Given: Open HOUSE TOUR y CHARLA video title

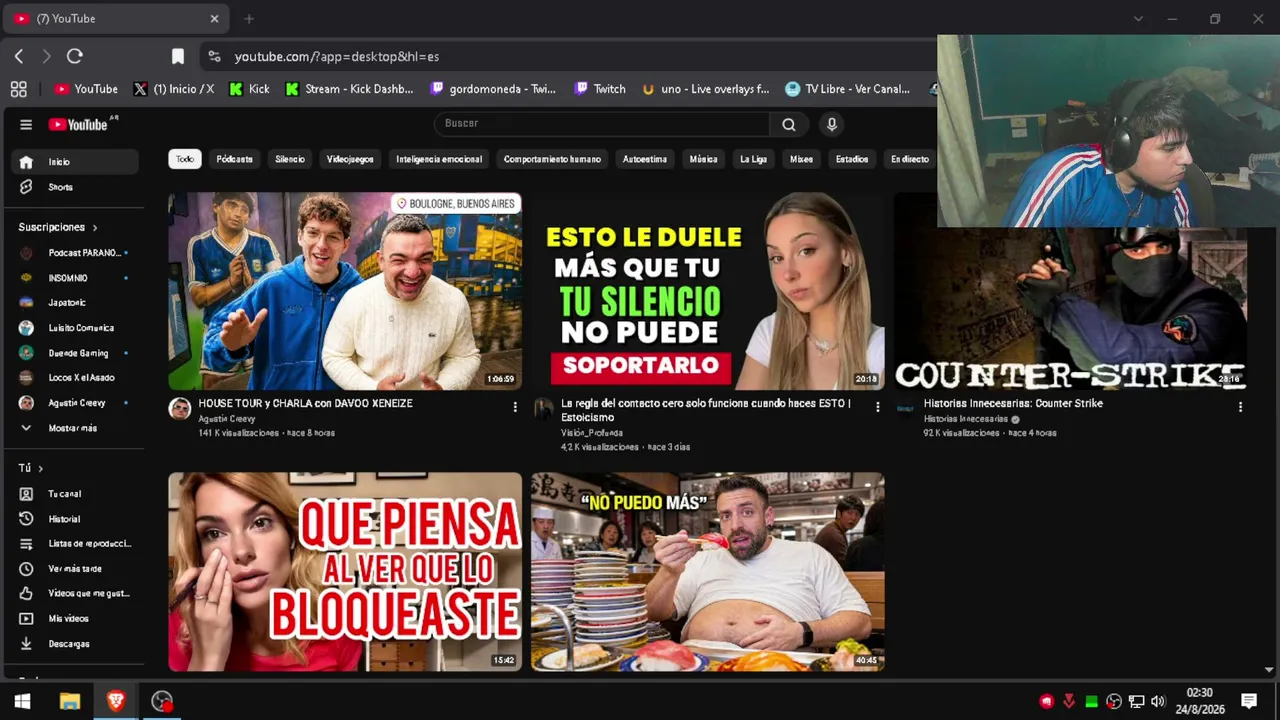Looking at the screenshot, I should pyautogui.click(x=305, y=403).
